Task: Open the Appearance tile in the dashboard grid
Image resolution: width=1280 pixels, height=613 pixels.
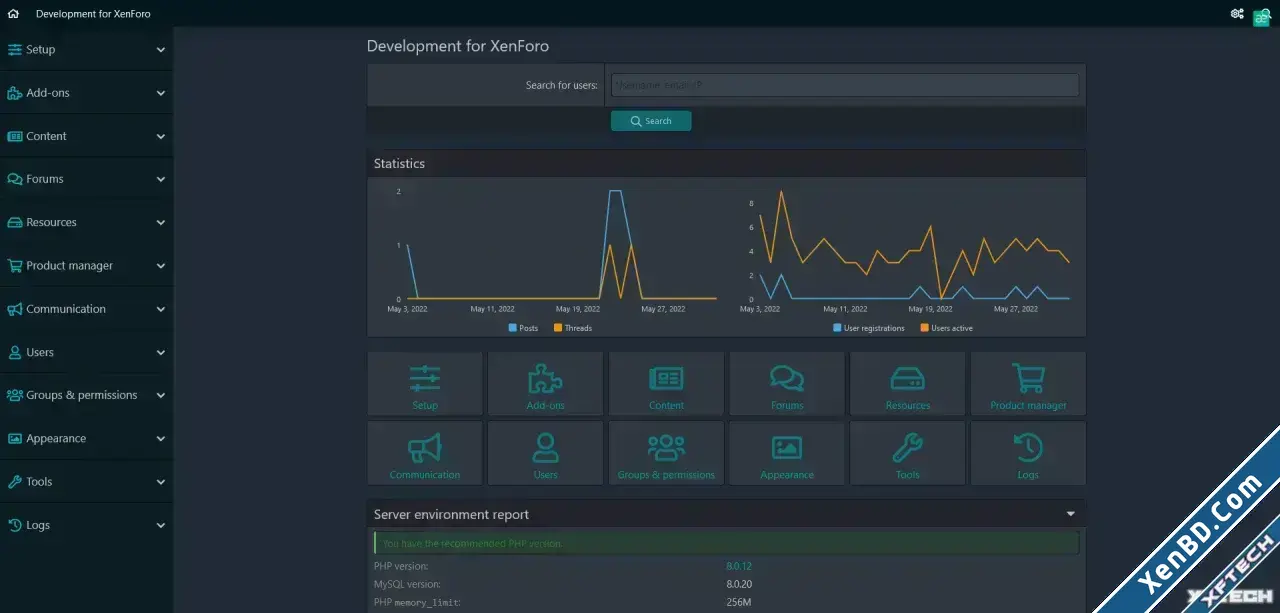Action: point(787,453)
